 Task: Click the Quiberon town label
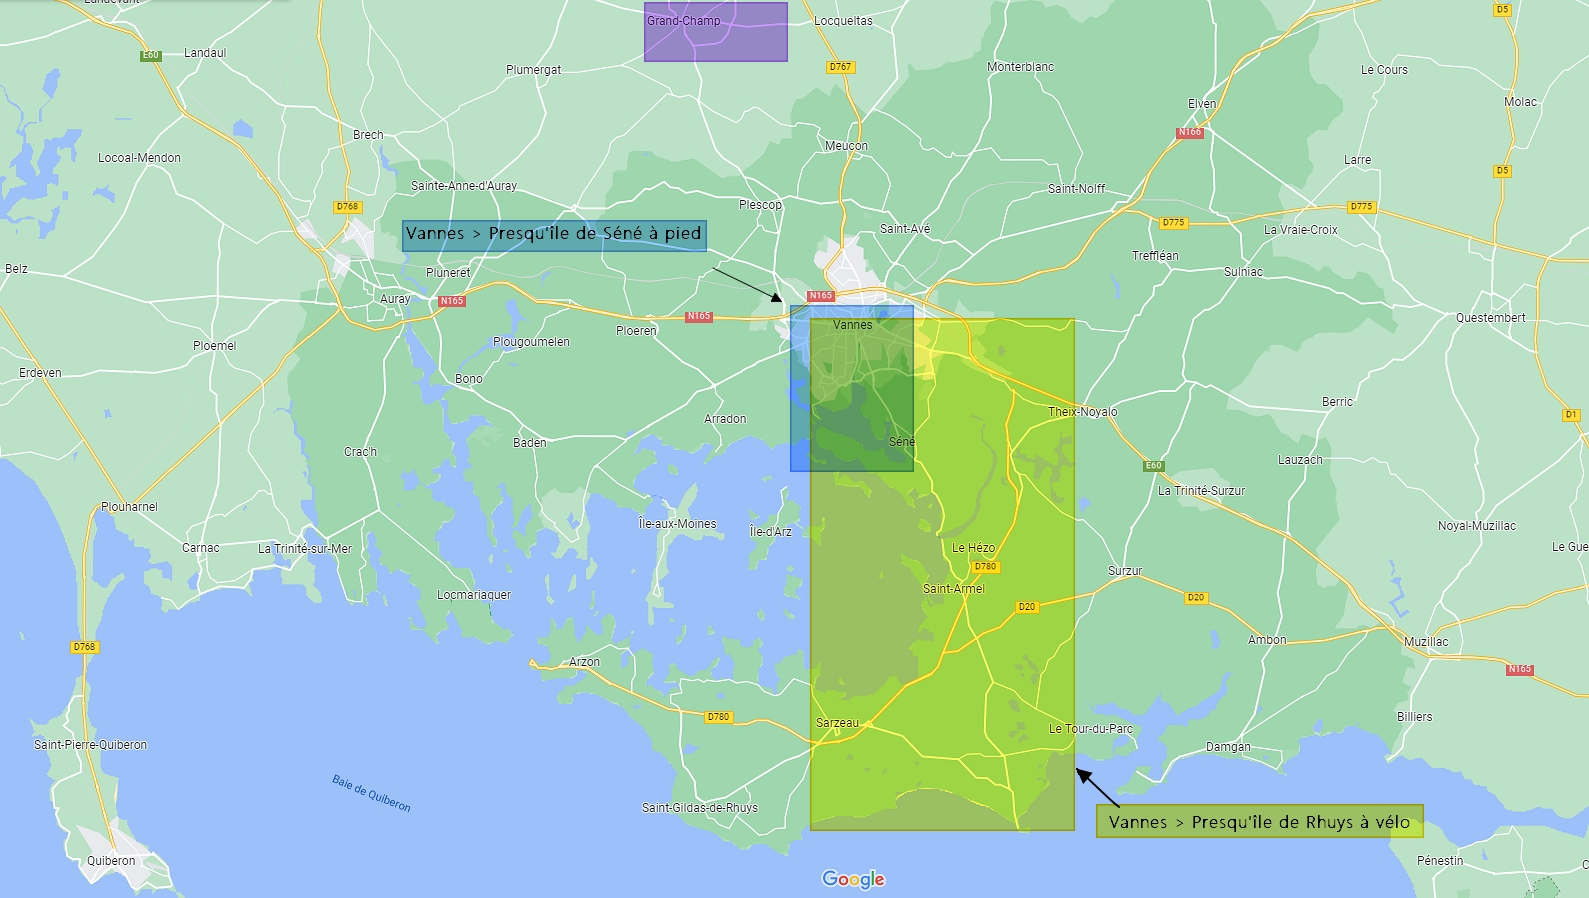click(x=111, y=861)
